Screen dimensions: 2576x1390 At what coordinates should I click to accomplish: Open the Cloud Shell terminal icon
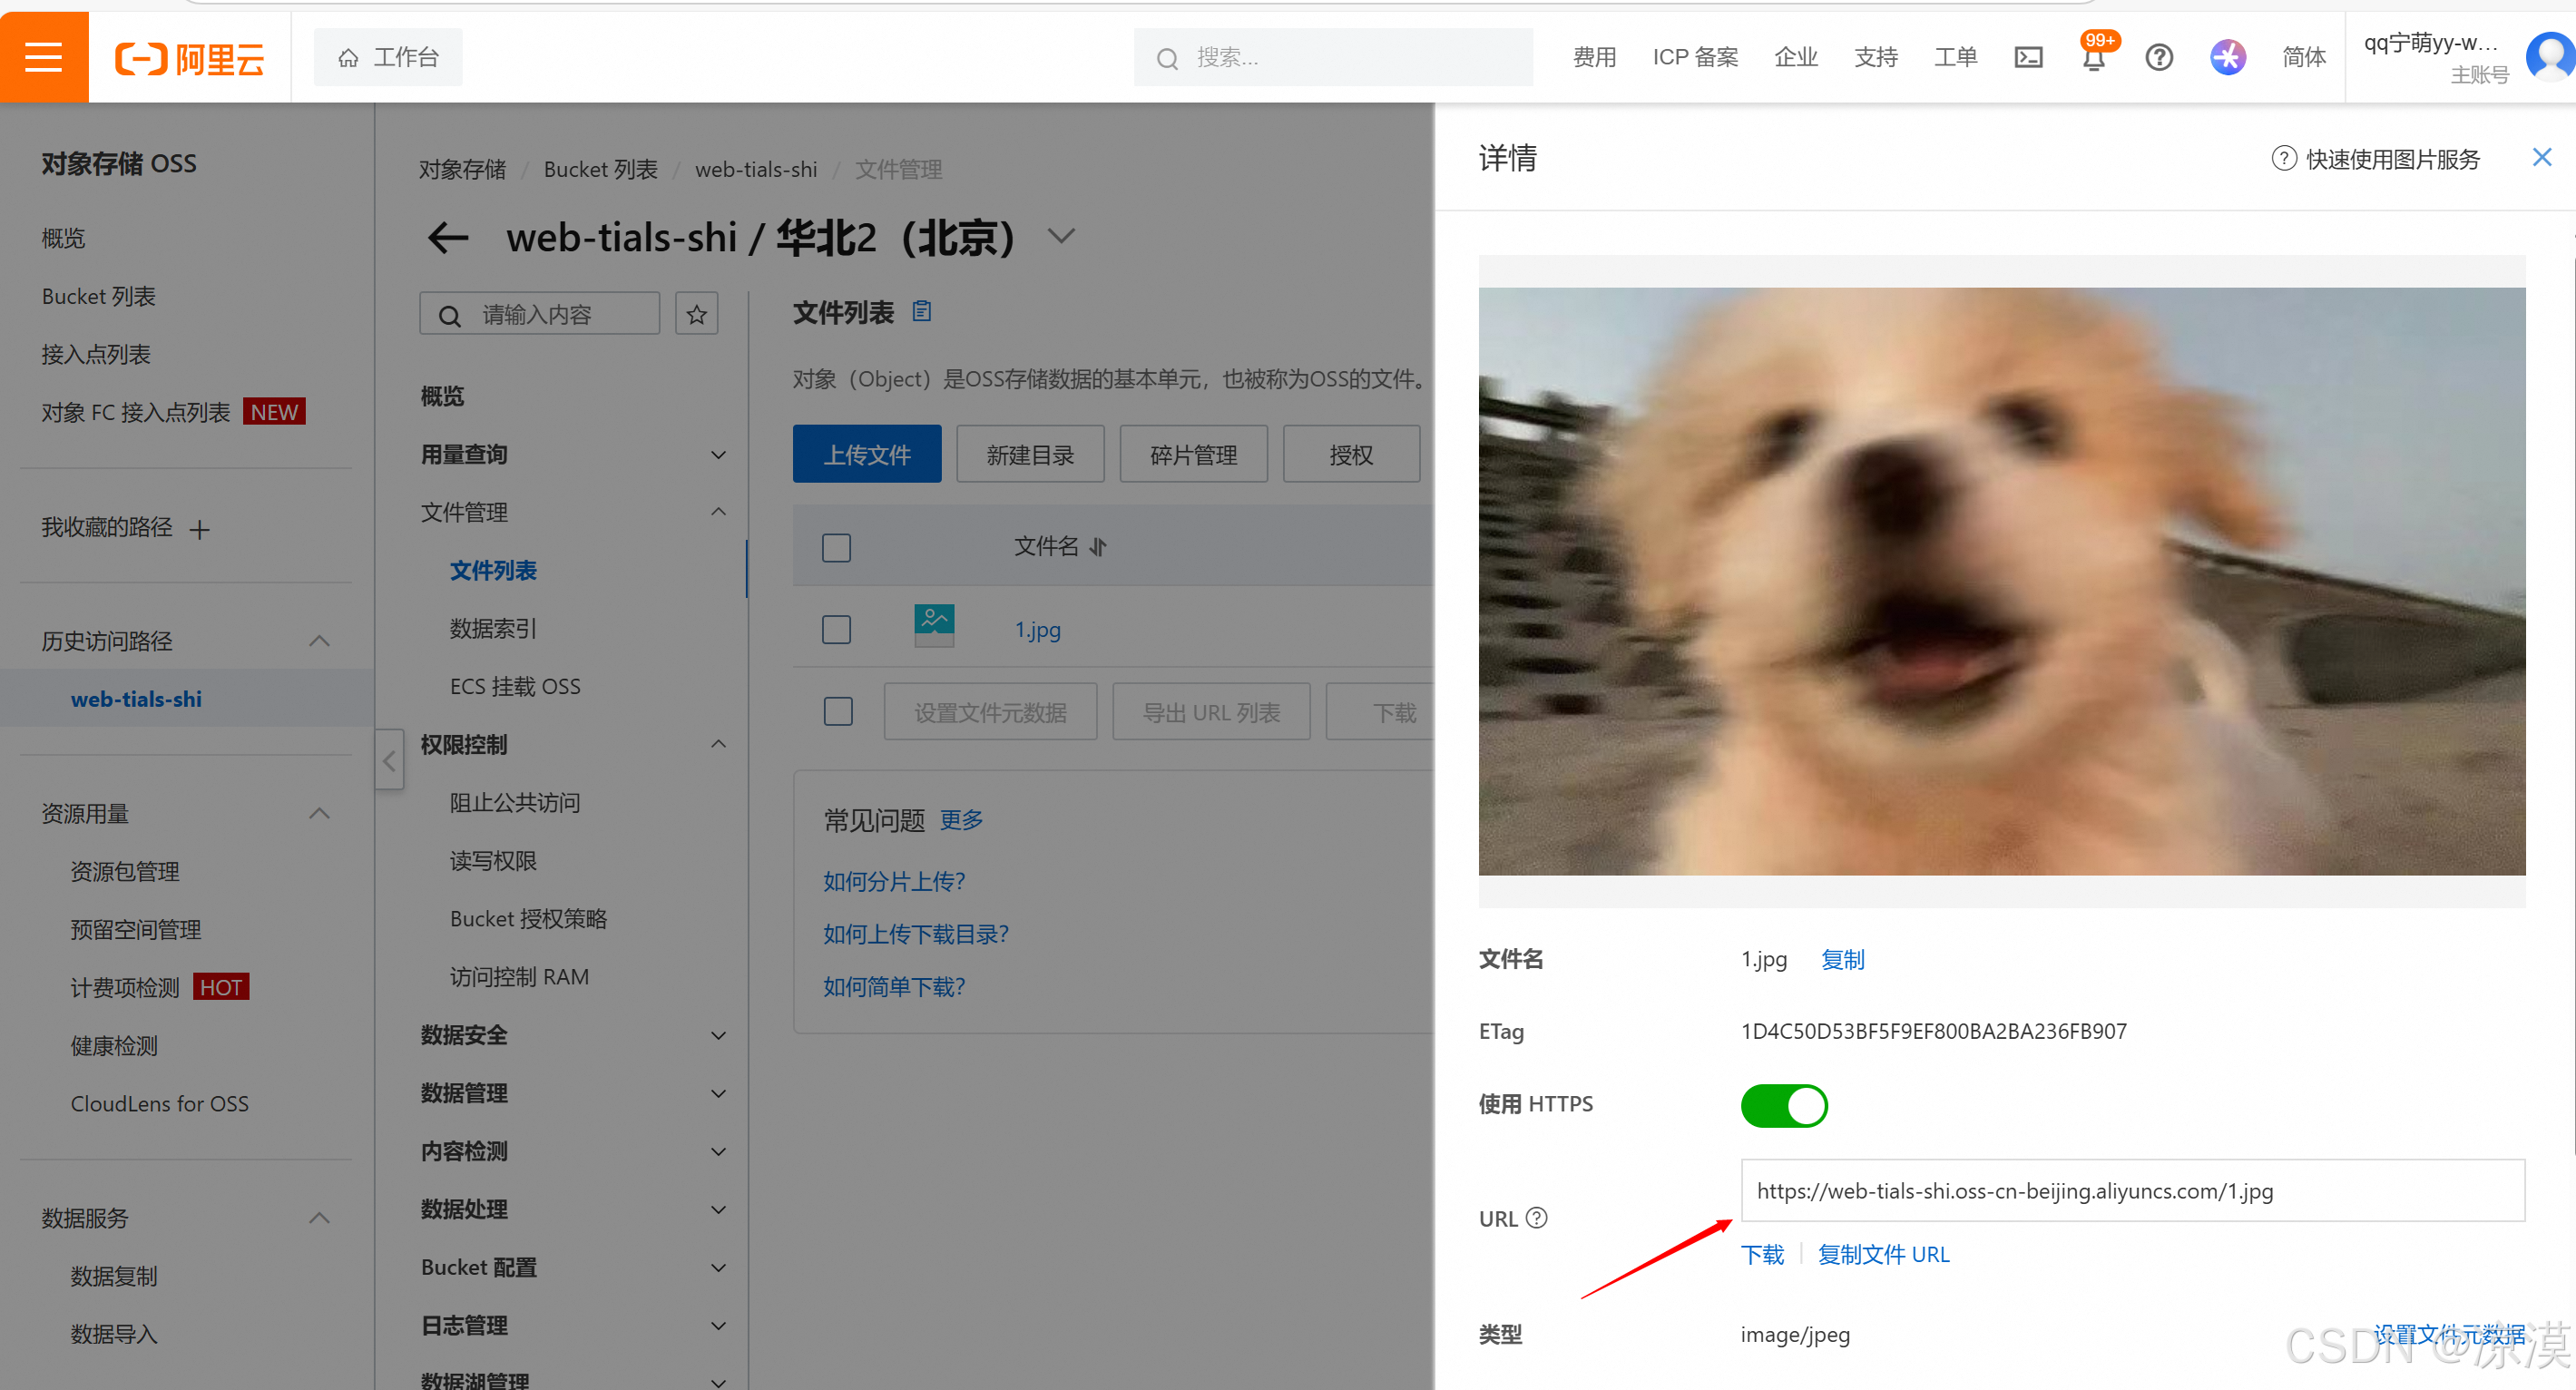click(x=2027, y=58)
